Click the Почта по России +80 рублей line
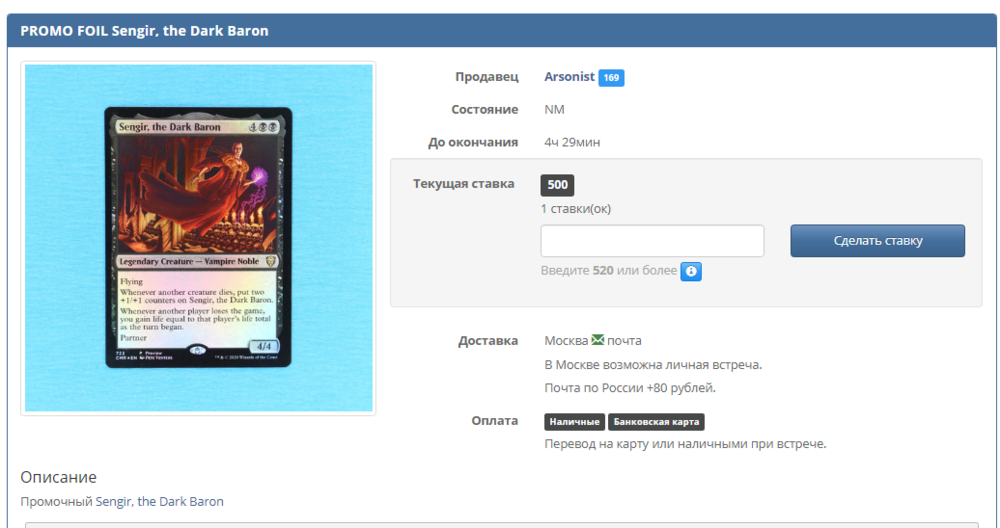The height and width of the screenshot is (528, 1000). coord(630,388)
